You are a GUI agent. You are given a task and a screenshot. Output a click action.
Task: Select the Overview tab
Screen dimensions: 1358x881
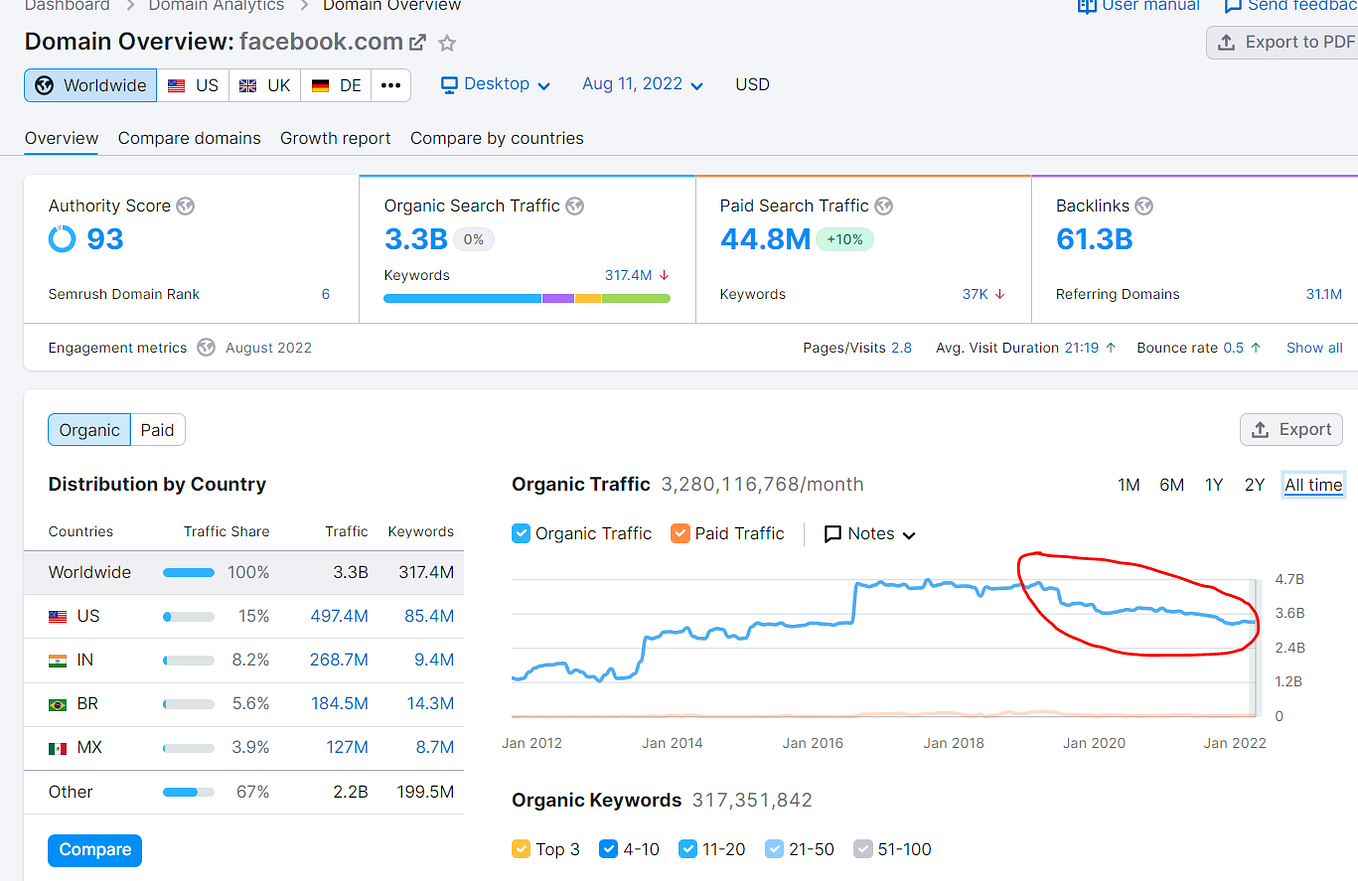[61, 138]
